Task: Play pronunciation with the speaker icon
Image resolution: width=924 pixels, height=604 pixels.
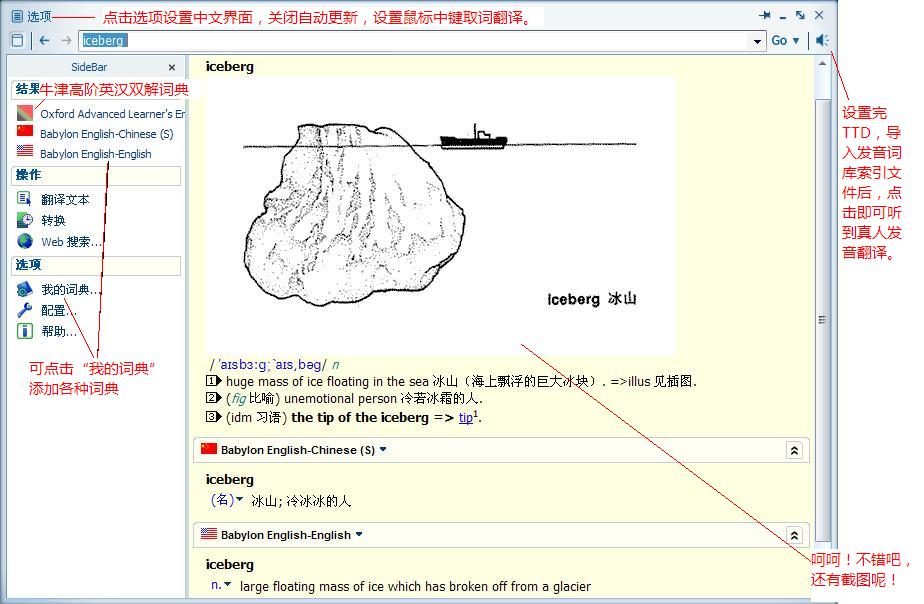Action: point(822,40)
